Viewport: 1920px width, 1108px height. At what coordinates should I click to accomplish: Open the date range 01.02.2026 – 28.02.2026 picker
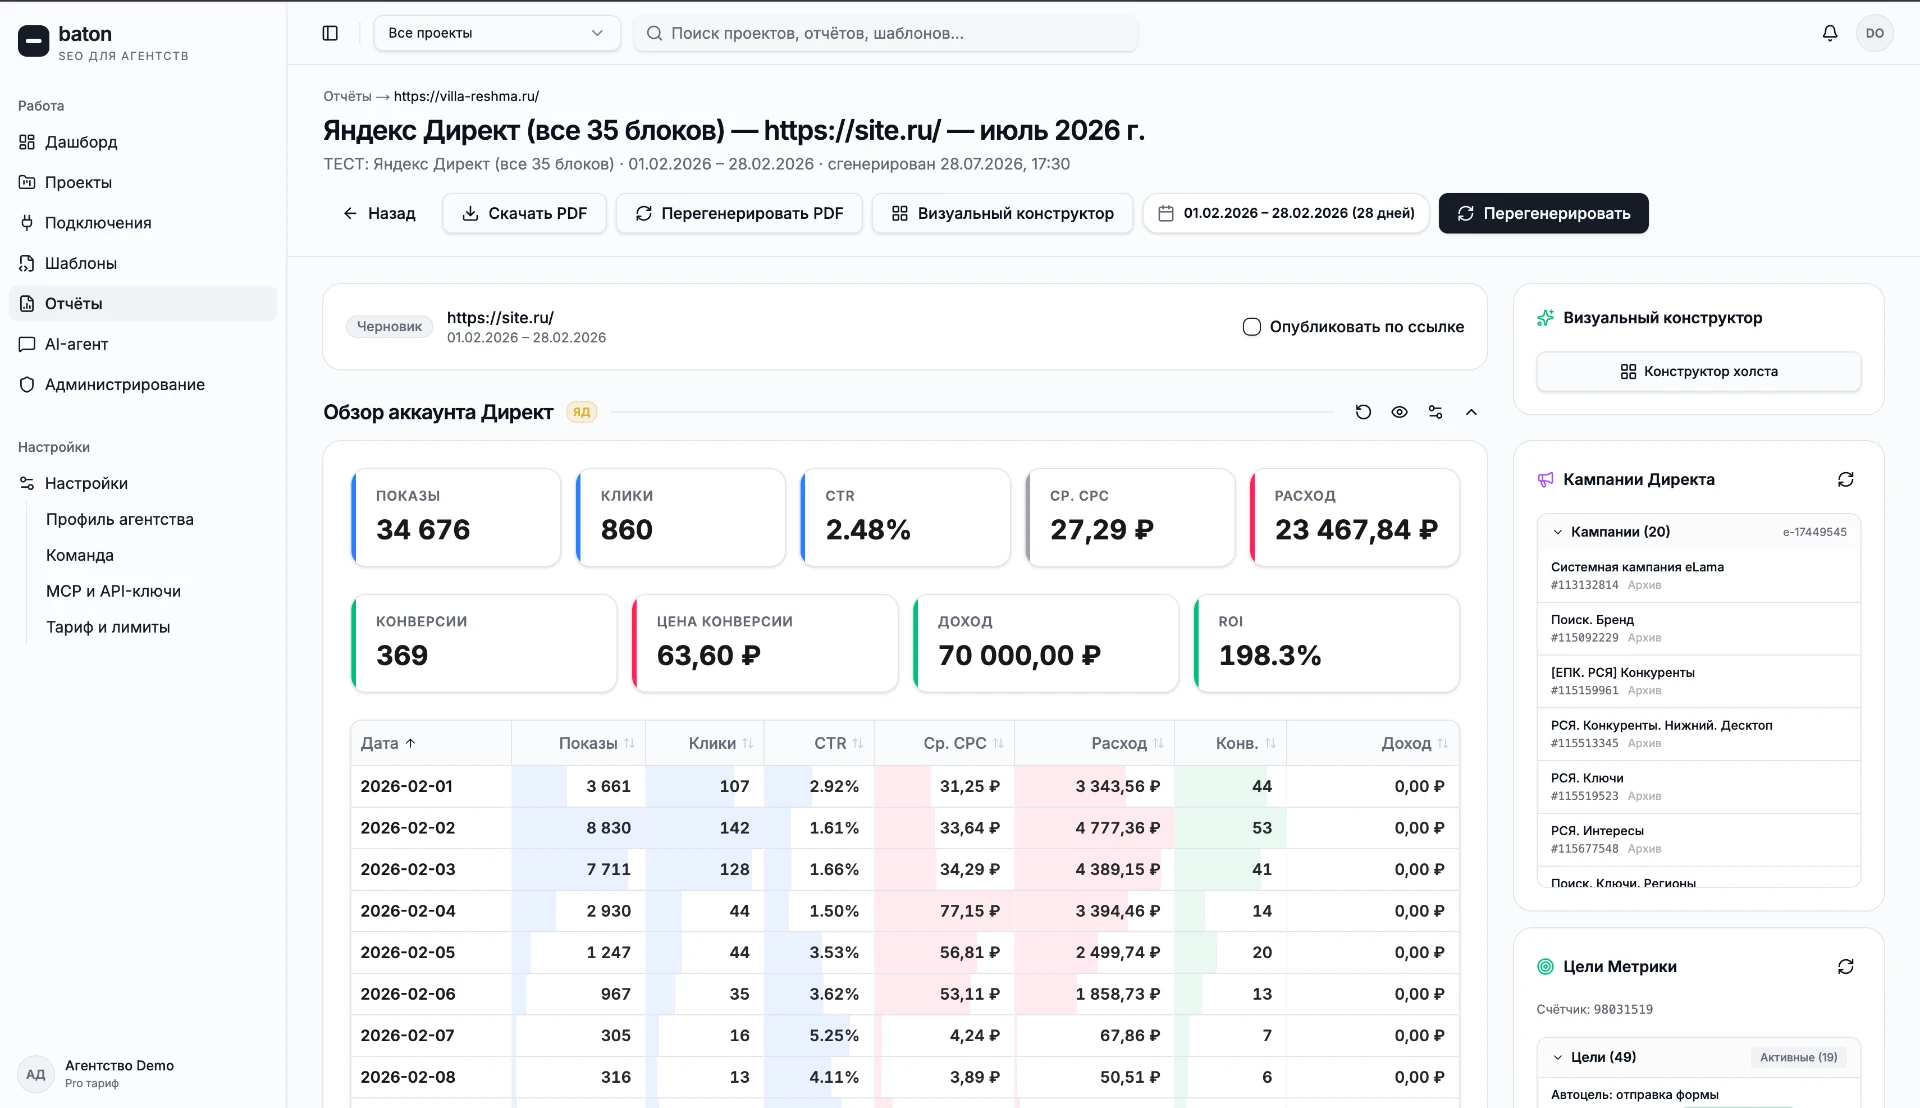1286,213
